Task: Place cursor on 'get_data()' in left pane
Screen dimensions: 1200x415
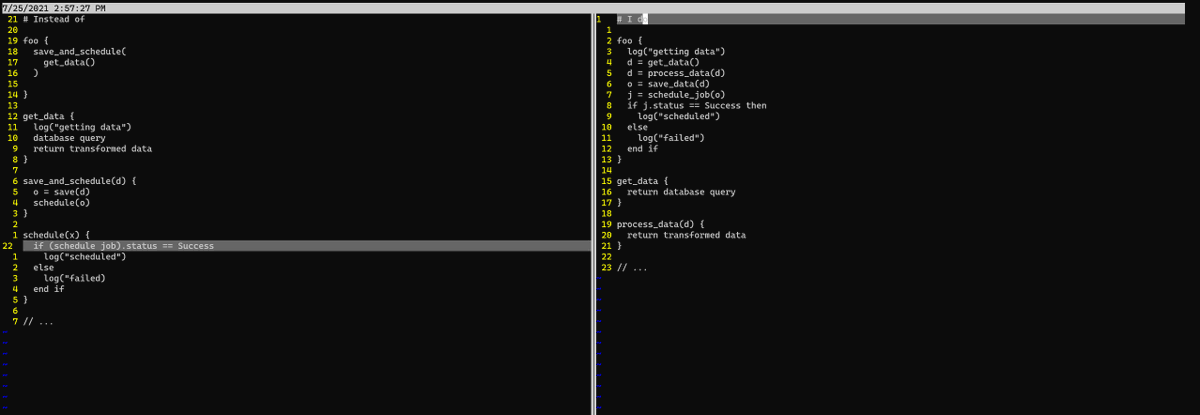Action: coord(70,63)
